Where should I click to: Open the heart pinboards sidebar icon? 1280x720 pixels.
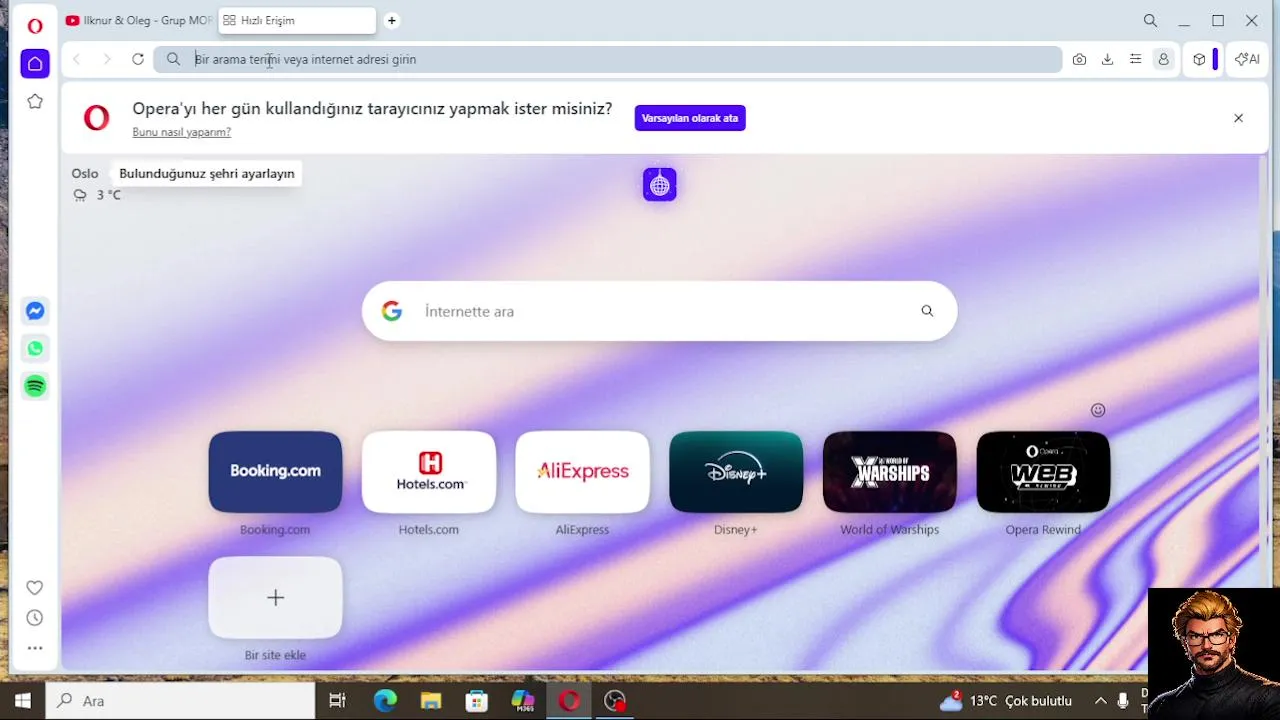[35, 588]
